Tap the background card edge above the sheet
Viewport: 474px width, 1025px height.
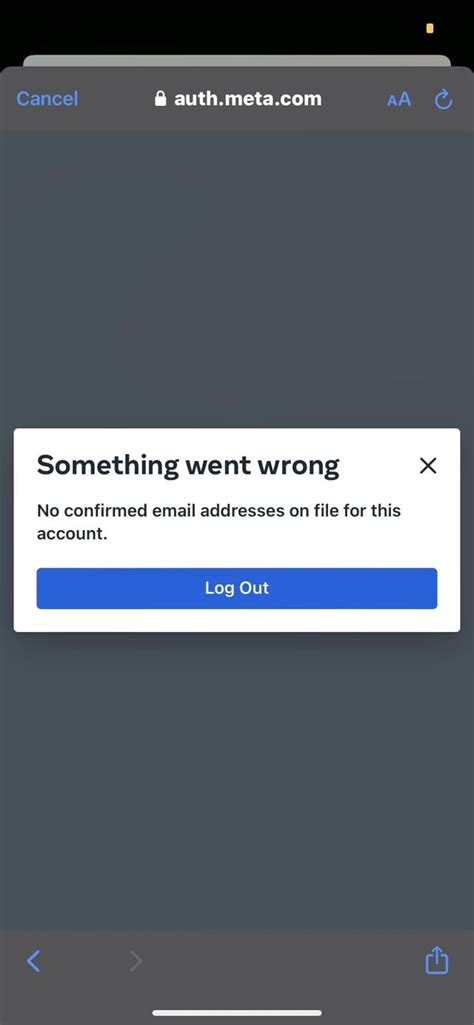(x=237, y=61)
